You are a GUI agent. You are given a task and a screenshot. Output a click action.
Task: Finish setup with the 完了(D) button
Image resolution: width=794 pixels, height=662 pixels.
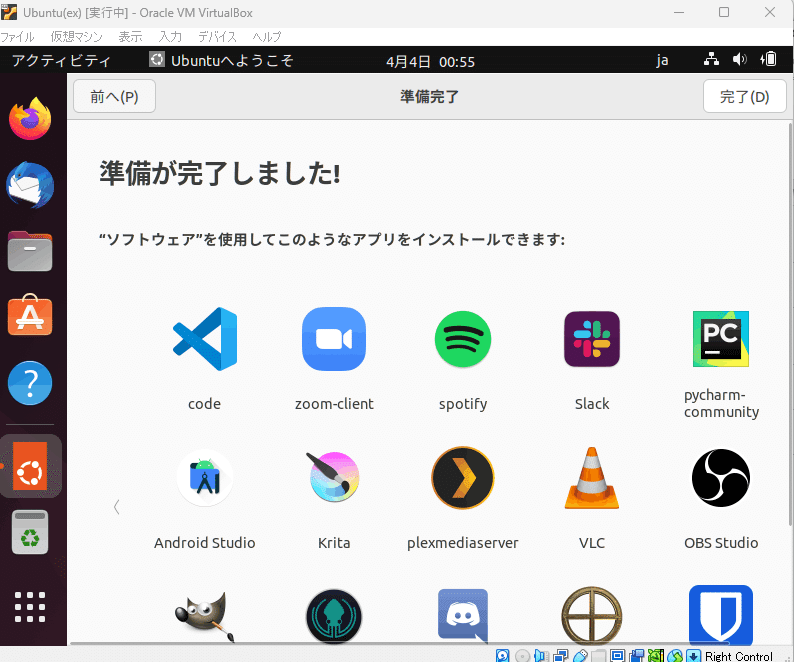(x=744, y=96)
